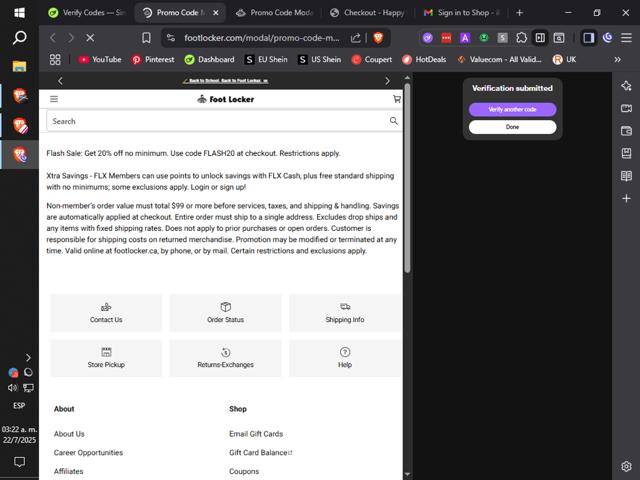Open the US Shein bookmark
The height and width of the screenshot is (480, 640).
click(x=320, y=60)
